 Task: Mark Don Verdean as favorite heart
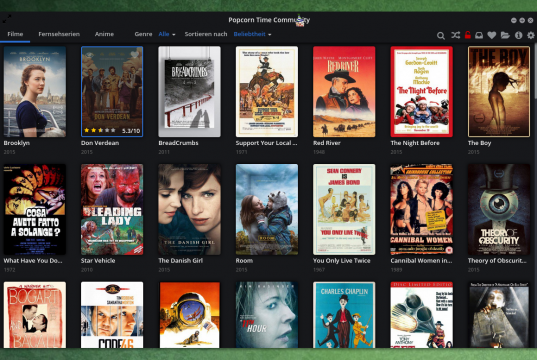pyautogui.click(x=135, y=54)
